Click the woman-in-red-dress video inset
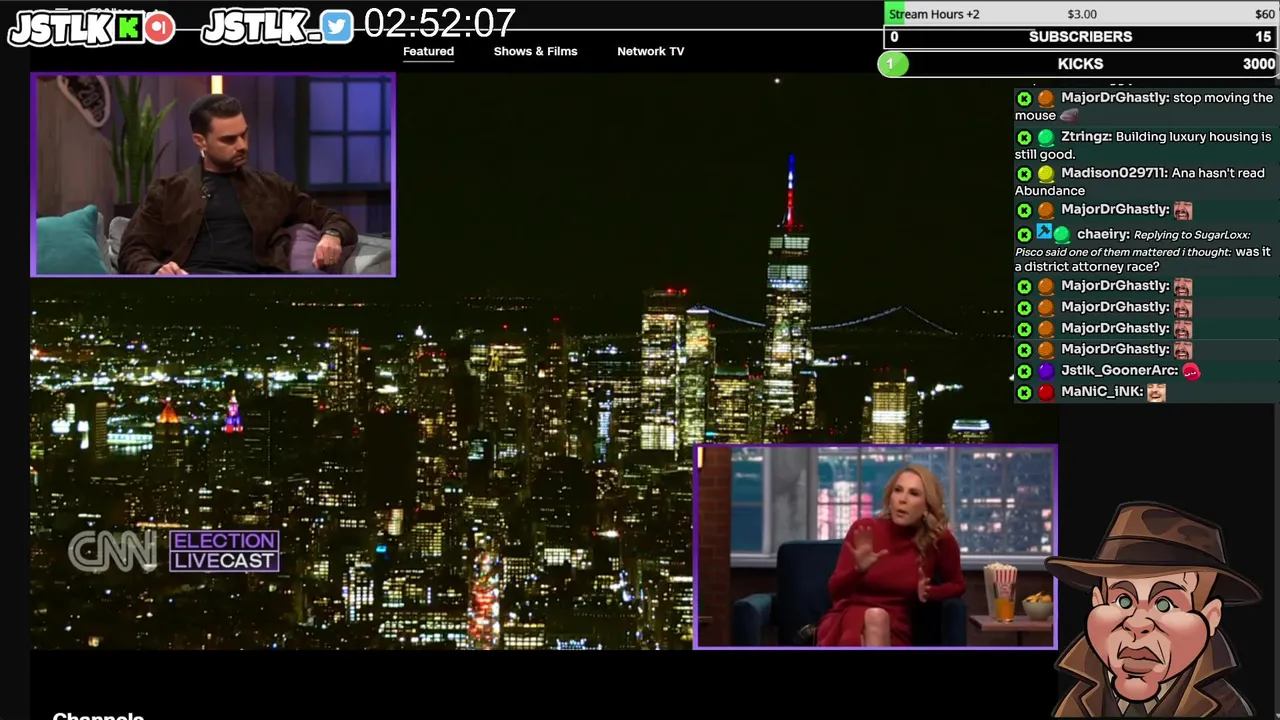 pos(875,547)
